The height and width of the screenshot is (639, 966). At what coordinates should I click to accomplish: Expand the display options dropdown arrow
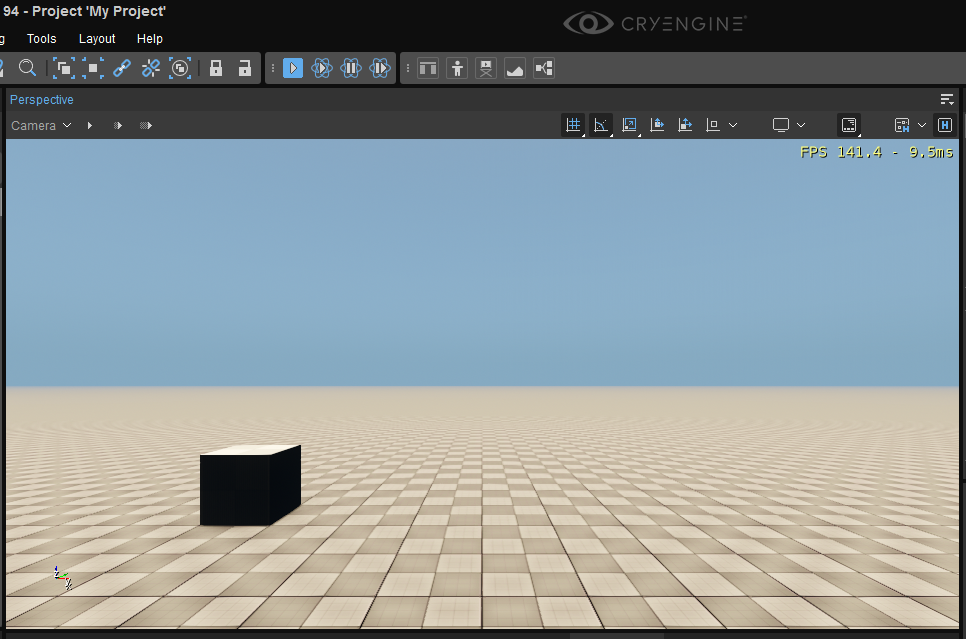(x=801, y=125)
